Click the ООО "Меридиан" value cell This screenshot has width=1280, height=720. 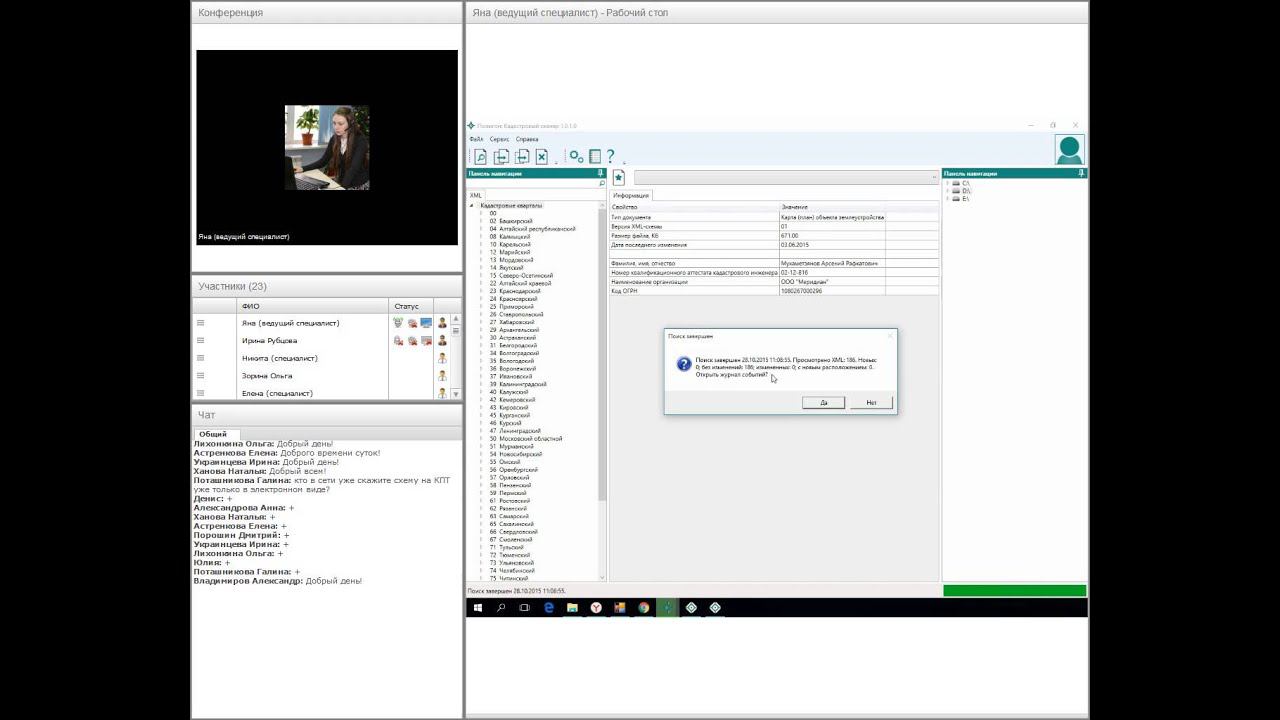tap(832, 282)
